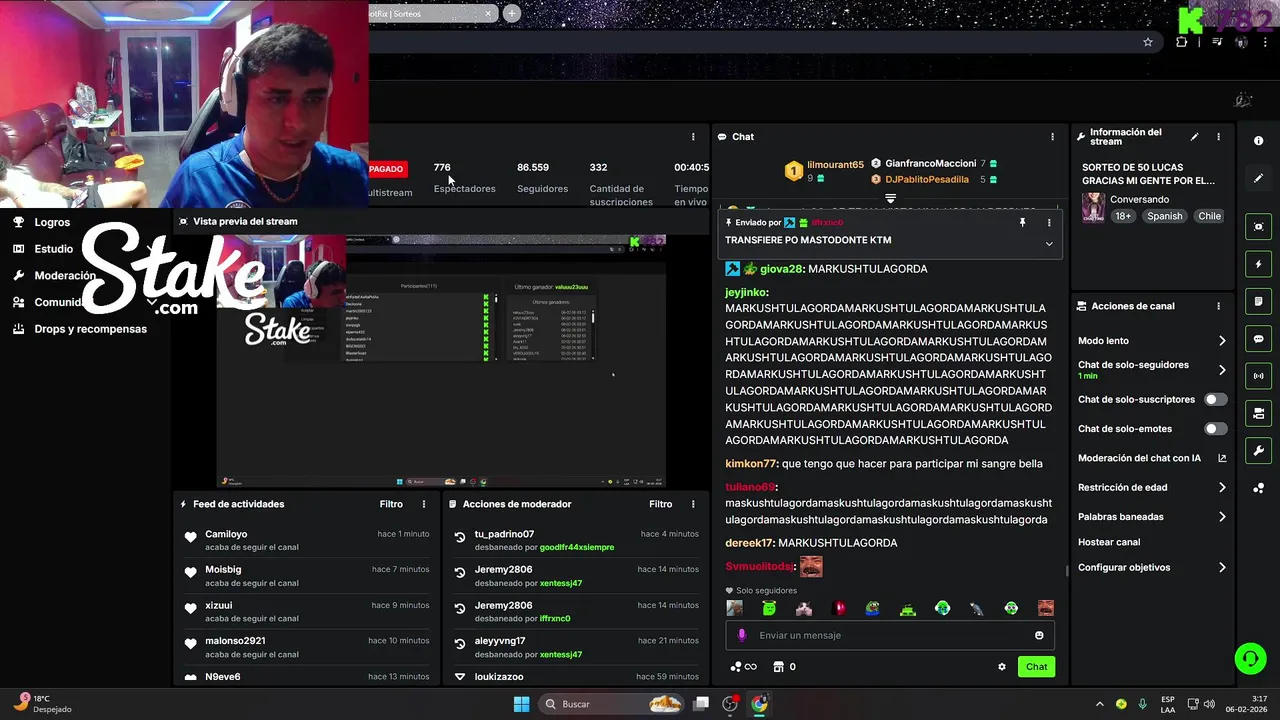Screen dimensions: 1280x720
Task: Open session stats panel three-dot menu
Action: point(693,137)
